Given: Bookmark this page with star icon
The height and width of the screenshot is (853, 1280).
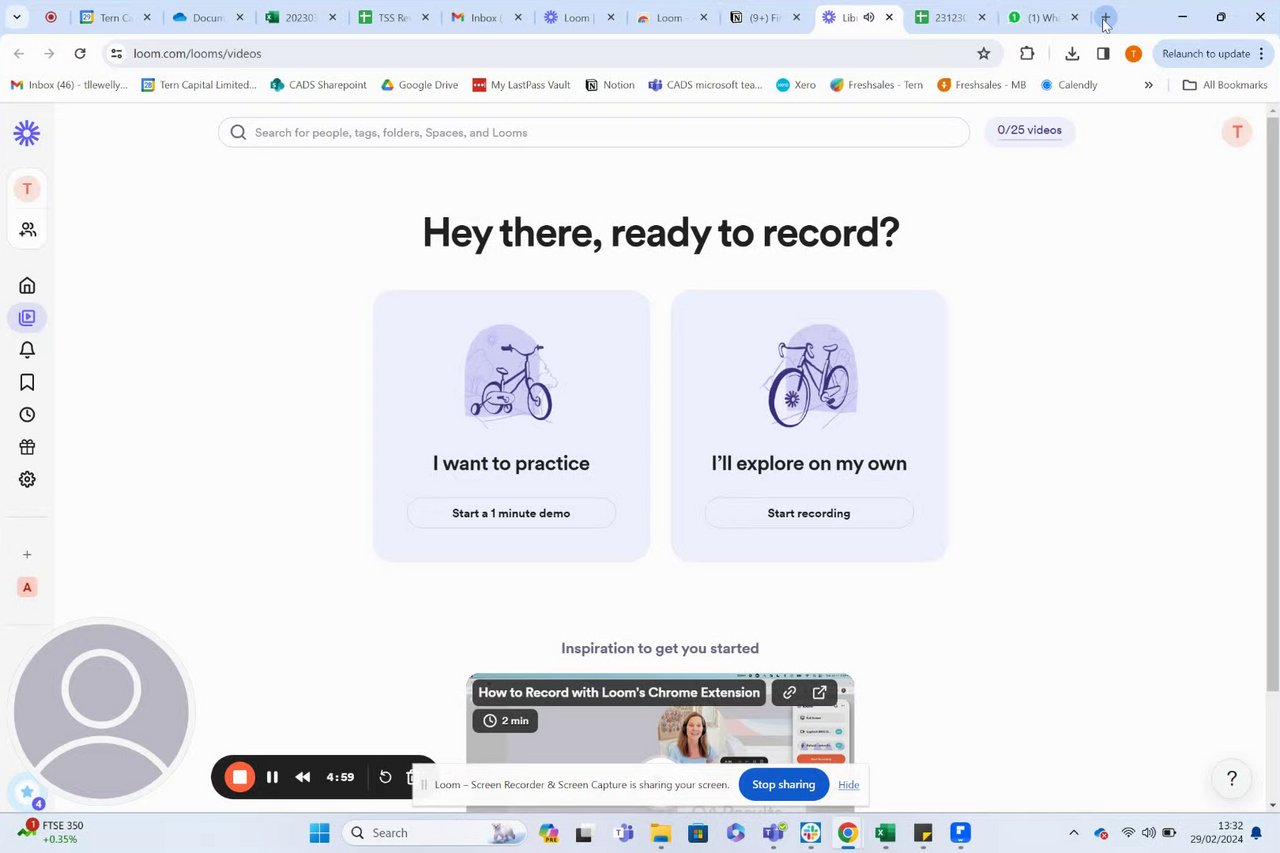Looking at the screenshot, I should pyautogui.click(x=983, y=53).
